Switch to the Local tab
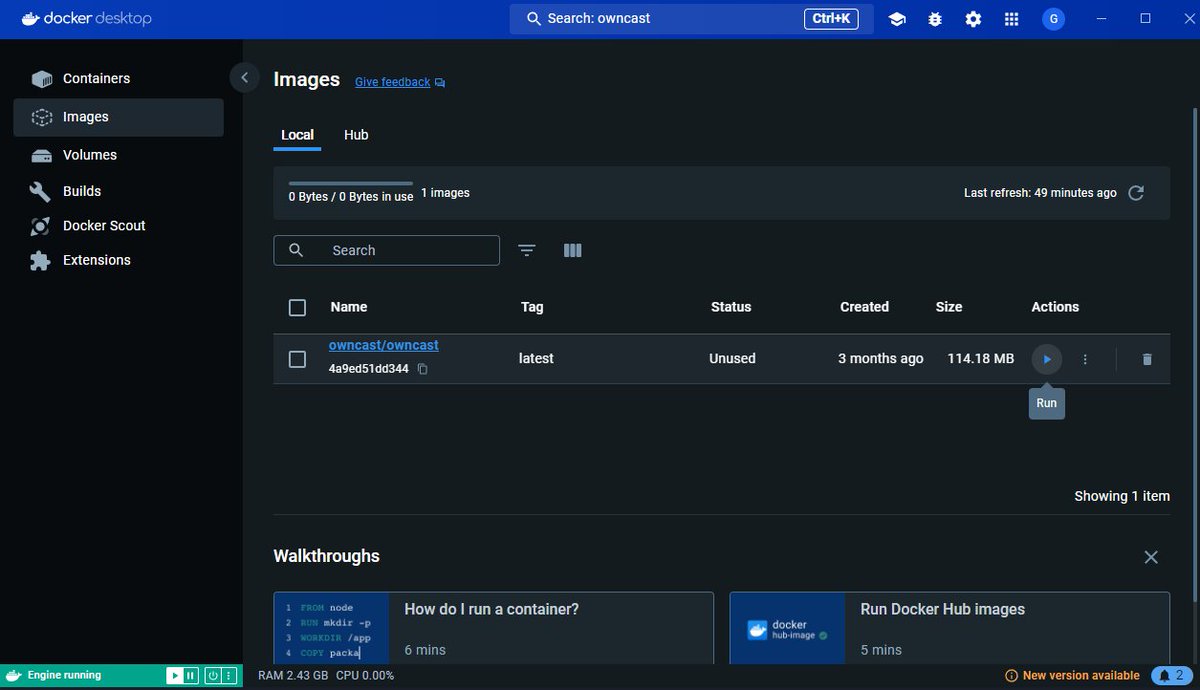 click(x=297, y=135)
